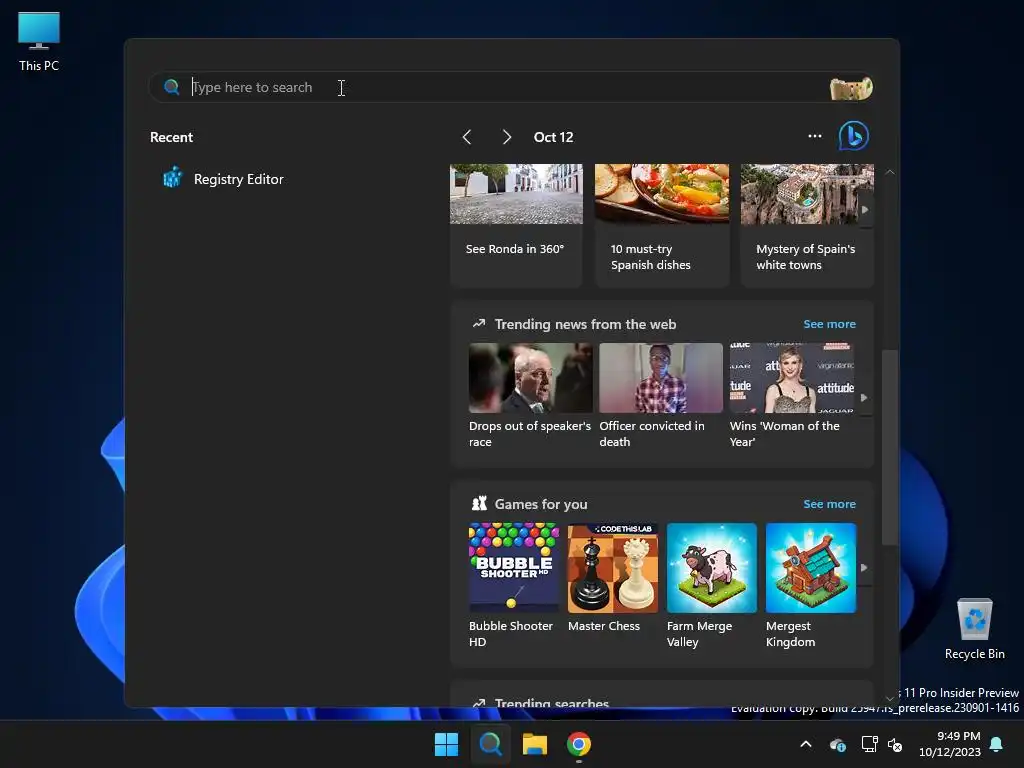The height and width of the screenshot is (768, 1024).
Task: Open notifications bell icon
Action: (x=997, y=744)
